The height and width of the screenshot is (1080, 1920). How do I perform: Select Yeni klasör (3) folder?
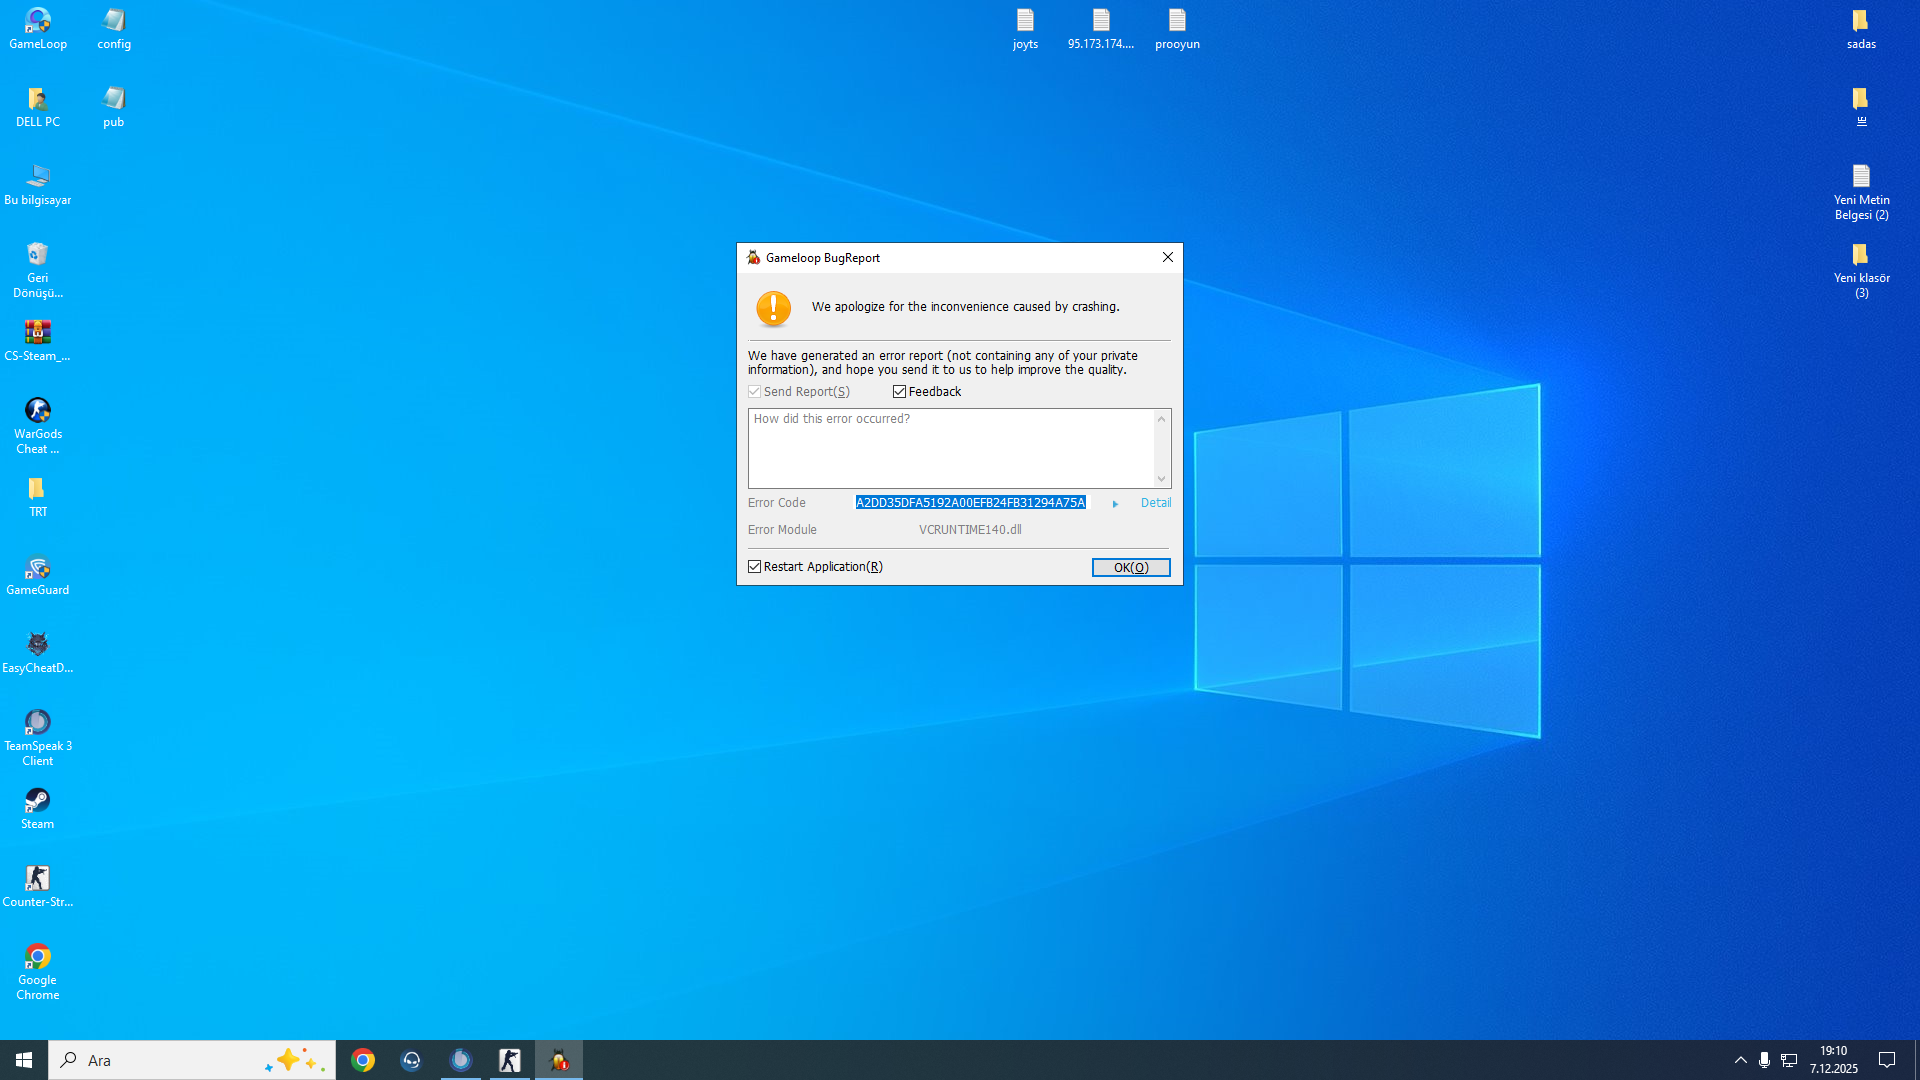pyautogui.click(x=1861, y=269)
